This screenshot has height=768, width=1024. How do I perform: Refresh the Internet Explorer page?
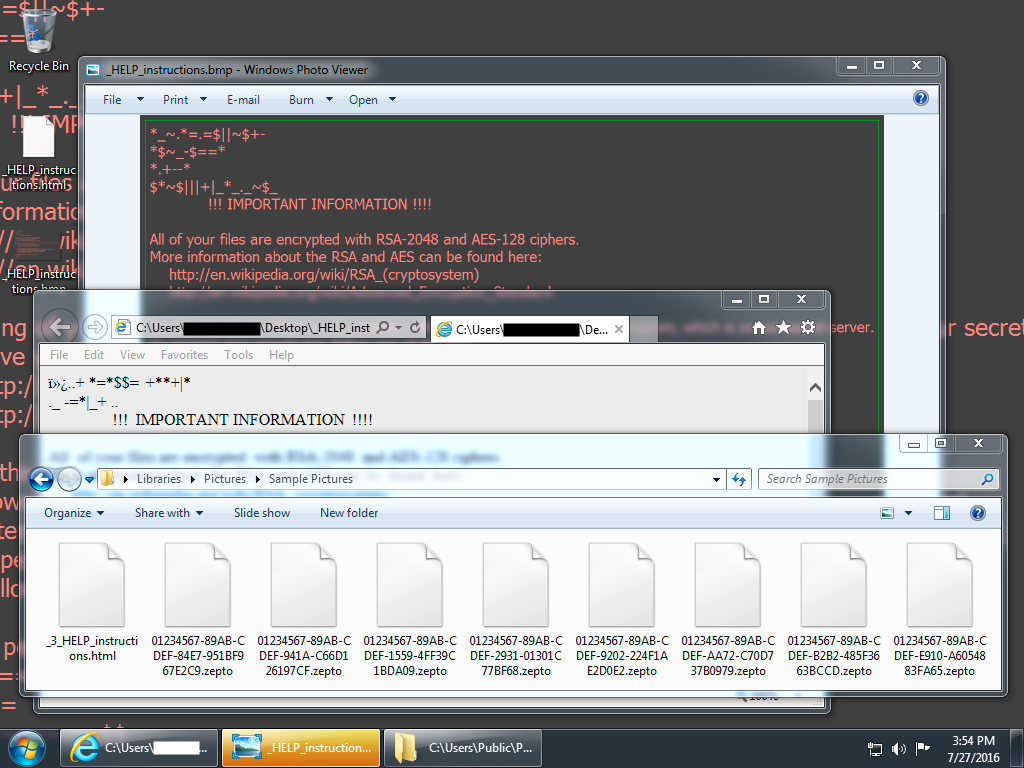click(x=416, y=328)
